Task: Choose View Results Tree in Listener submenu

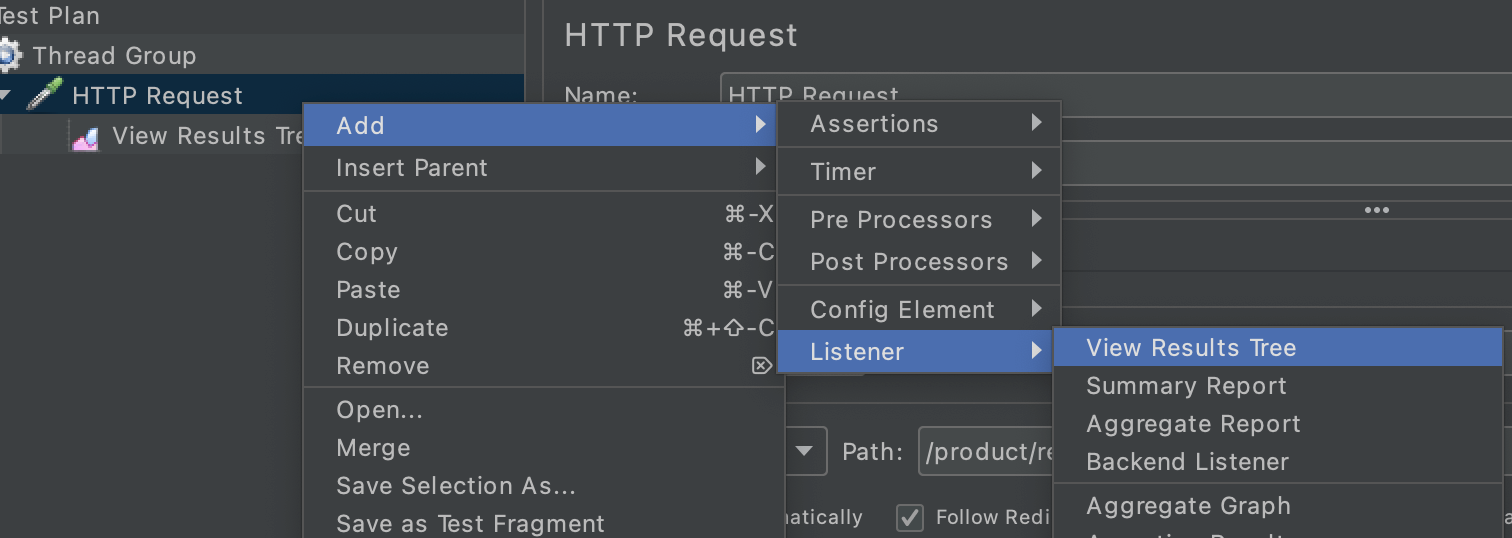Action: click(1191, 348)
